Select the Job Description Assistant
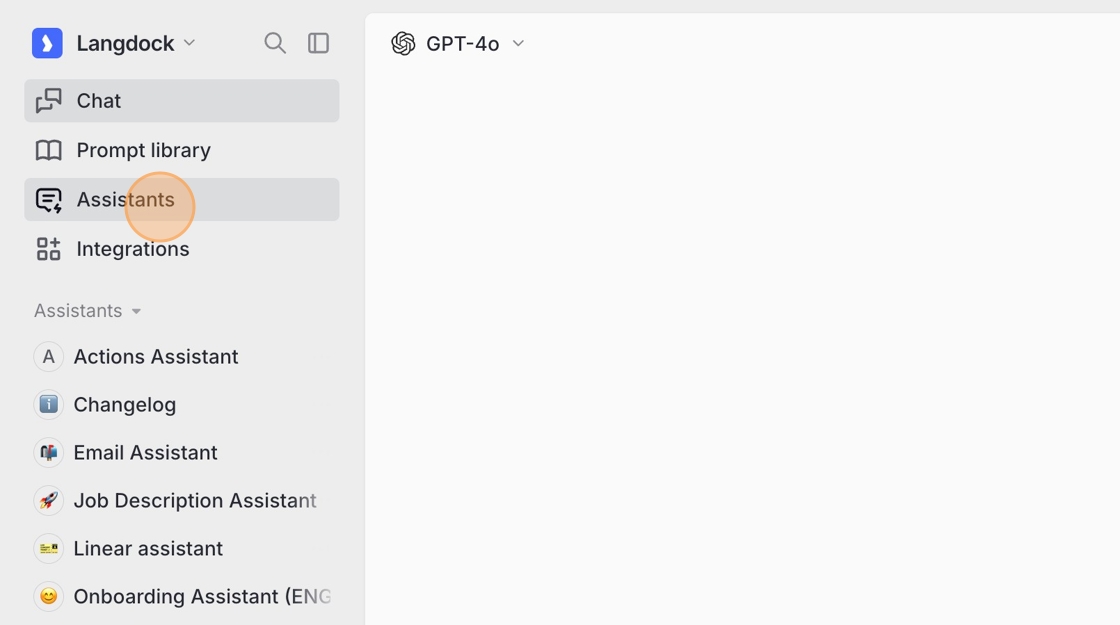The width and height of the screenshot is (1120, 625). pyautogui.click(x=194, y=501)
